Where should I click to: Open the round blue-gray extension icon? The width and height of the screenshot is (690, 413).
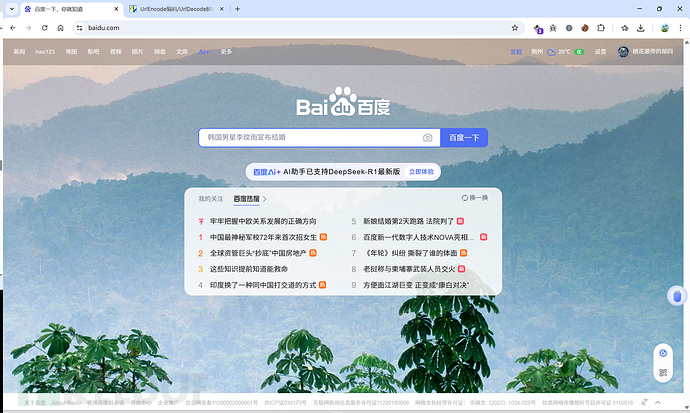click(569, 28)
